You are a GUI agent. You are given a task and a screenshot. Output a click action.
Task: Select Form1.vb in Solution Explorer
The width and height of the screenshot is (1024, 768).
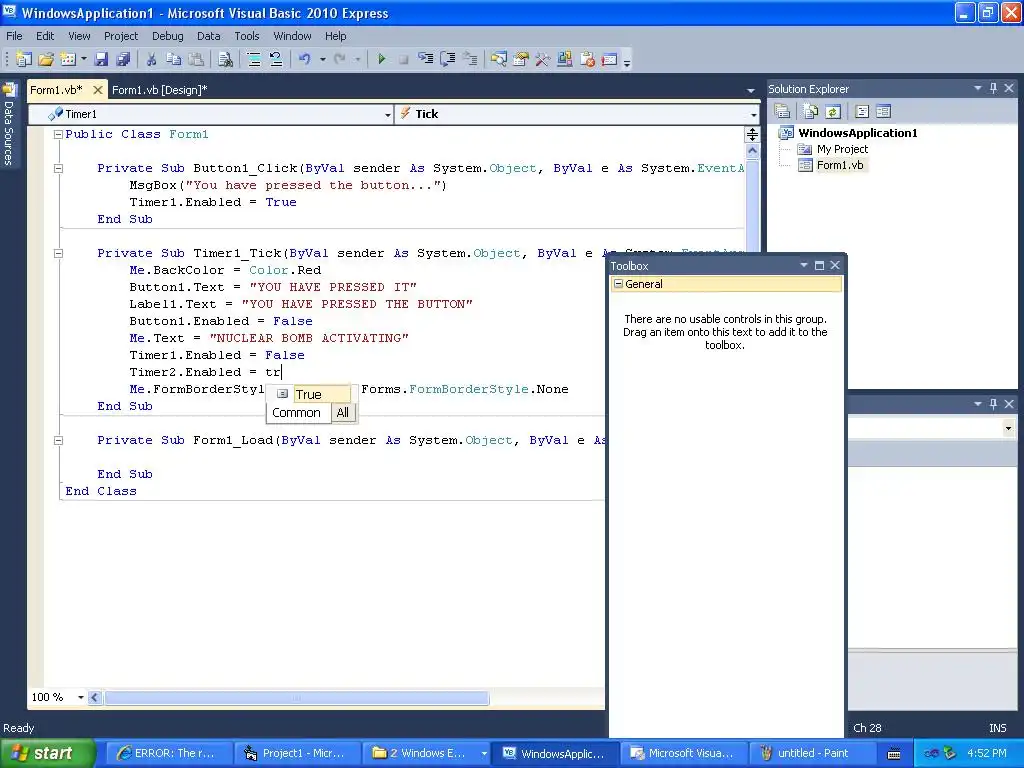click(840, 165)
